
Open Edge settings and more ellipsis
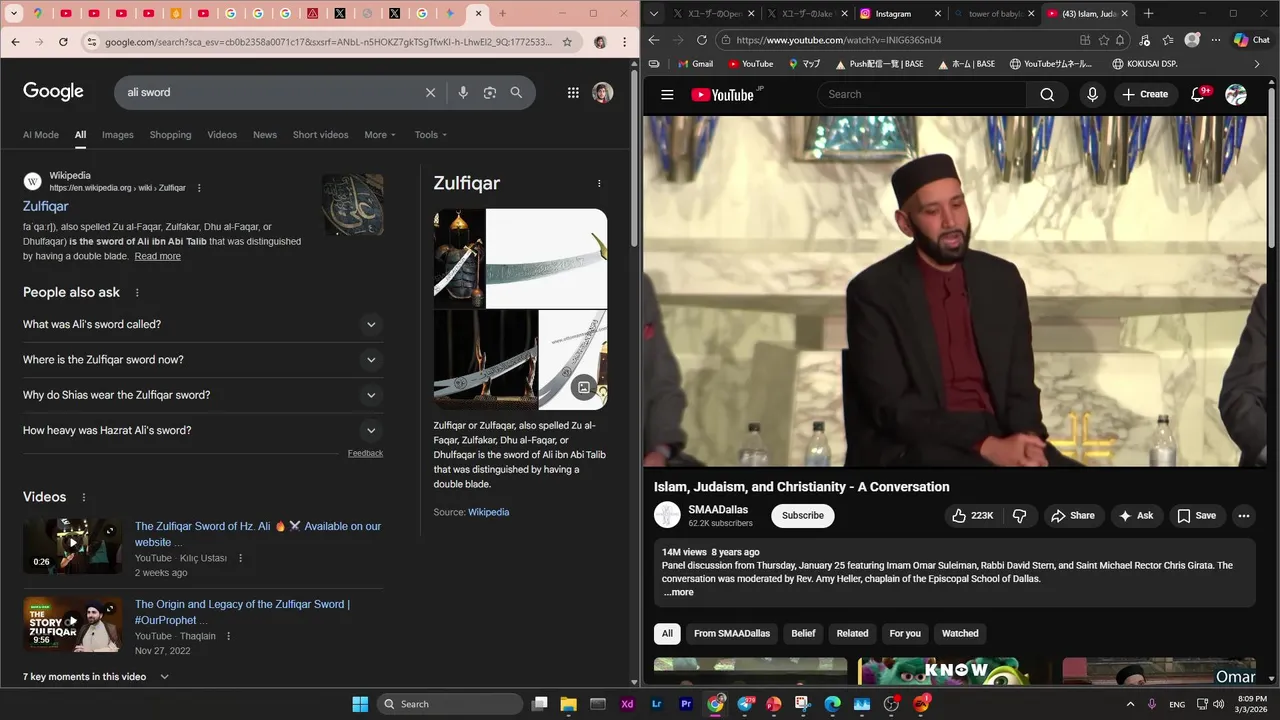[1214, 40]
